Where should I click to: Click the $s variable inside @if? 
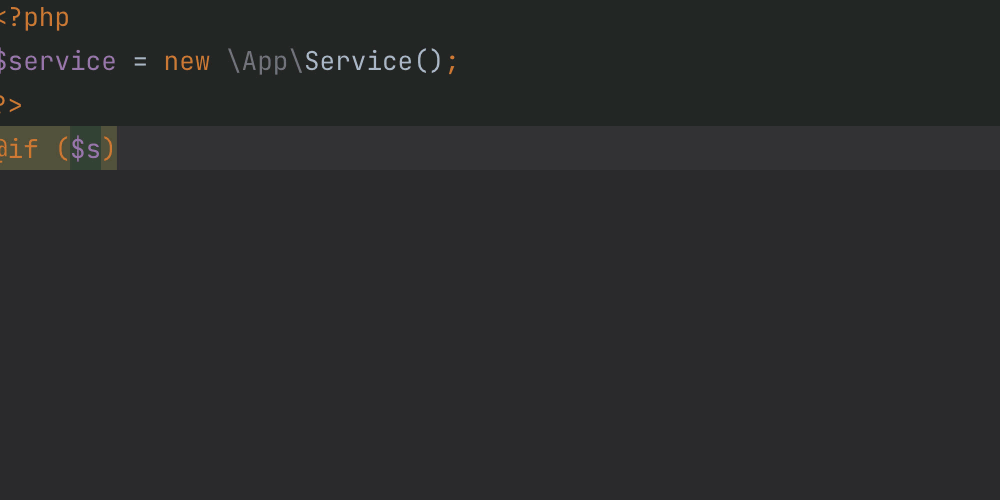click(85, 149)
